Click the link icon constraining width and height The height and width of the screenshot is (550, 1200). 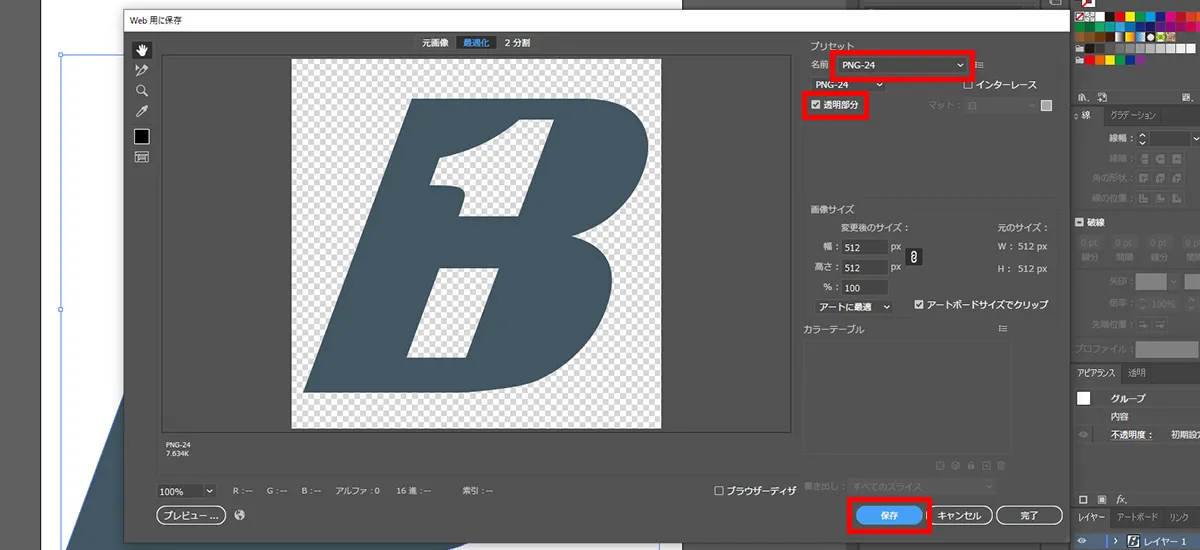click(x=913, y=257)
